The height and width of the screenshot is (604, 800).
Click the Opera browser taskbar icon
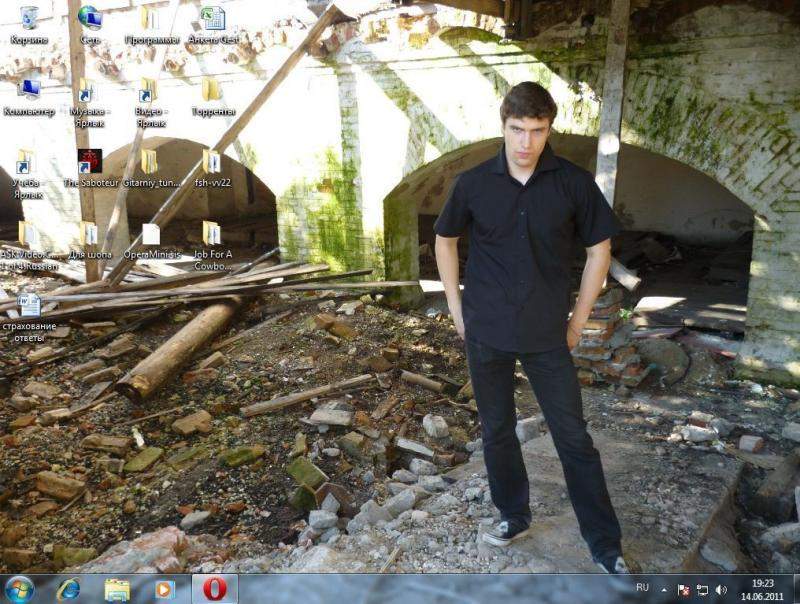pyautogui.click(x=214, y=589)
